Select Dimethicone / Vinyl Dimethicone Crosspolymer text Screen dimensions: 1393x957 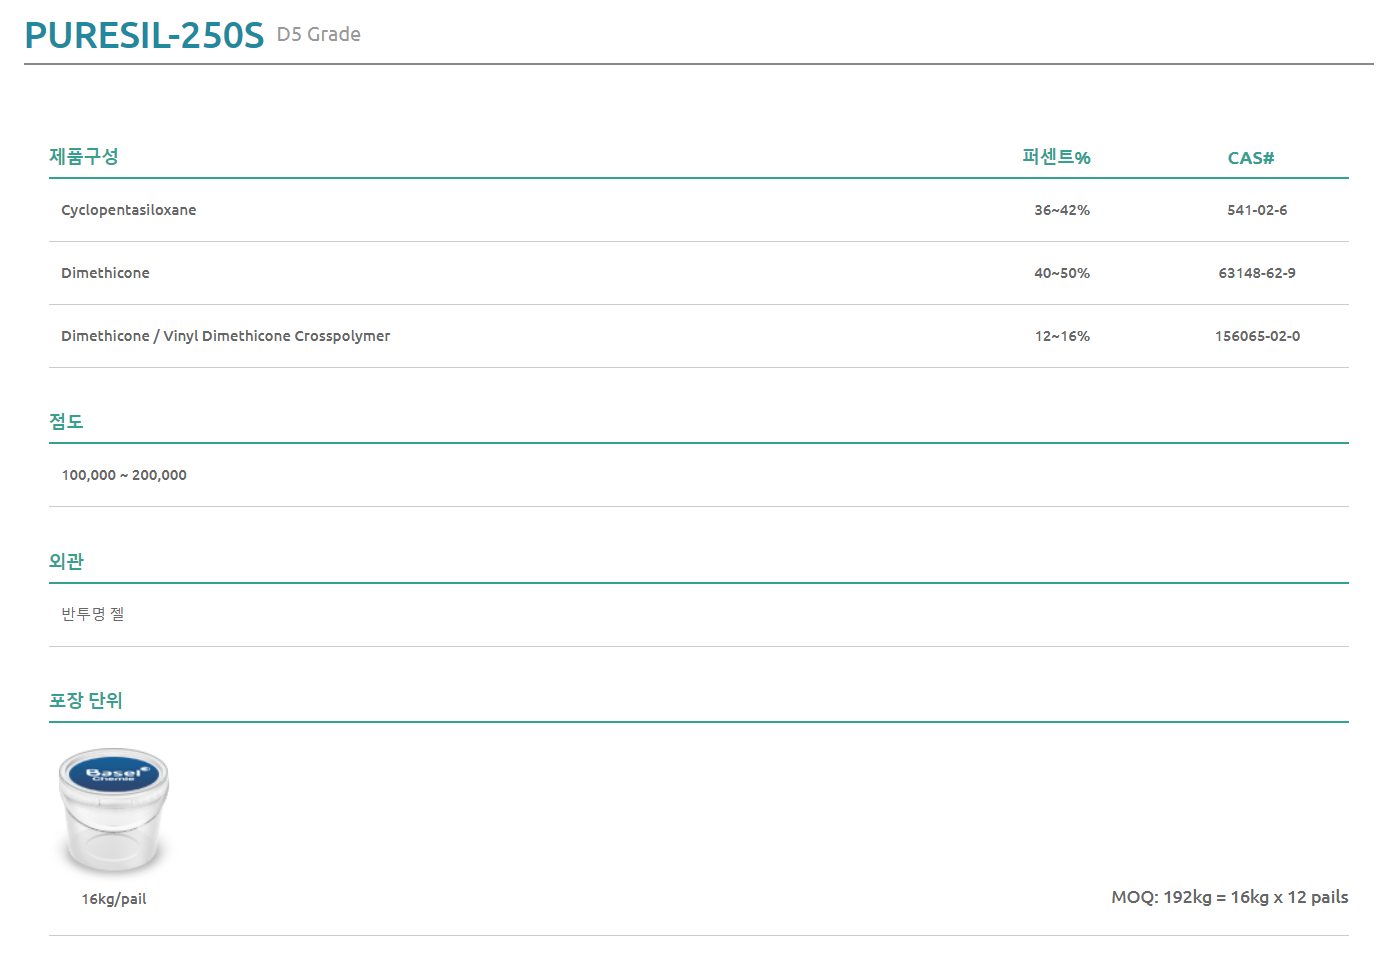pos(226,336)
